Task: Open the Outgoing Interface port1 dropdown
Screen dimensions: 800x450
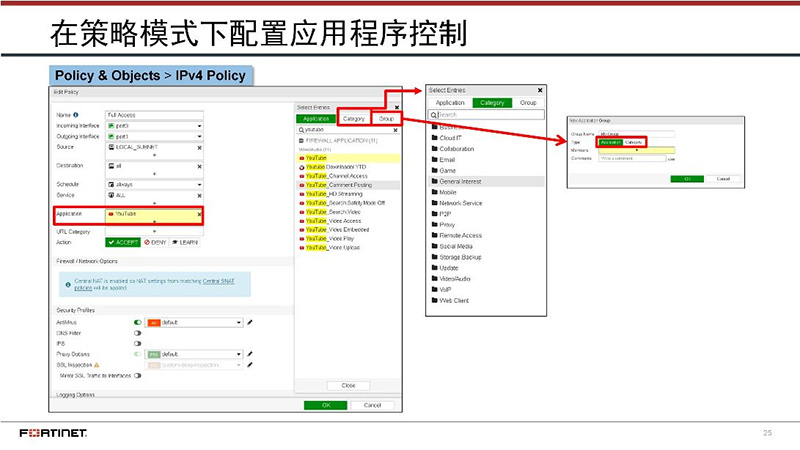Action: coord(154,137)
